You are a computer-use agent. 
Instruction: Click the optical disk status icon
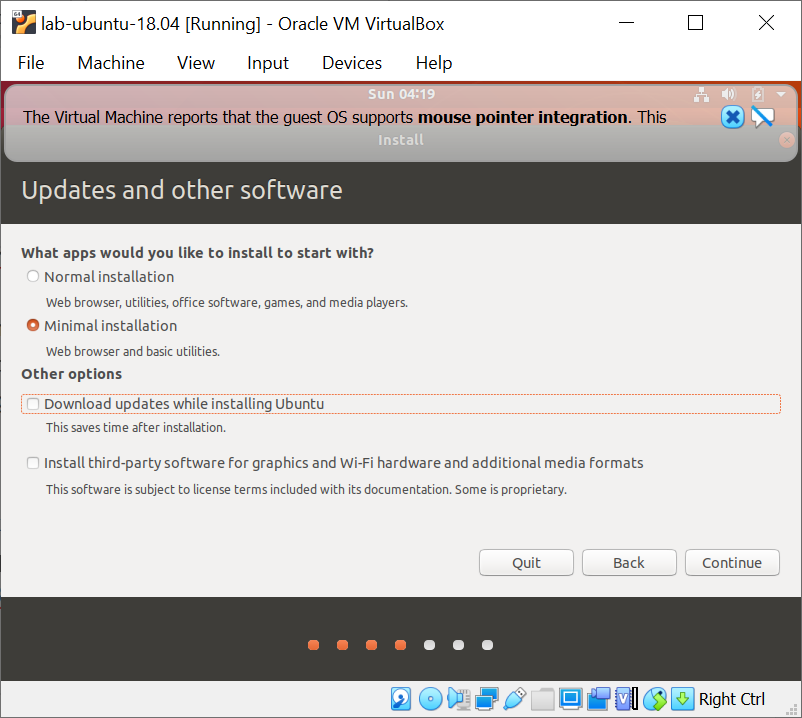coord(430,699)
